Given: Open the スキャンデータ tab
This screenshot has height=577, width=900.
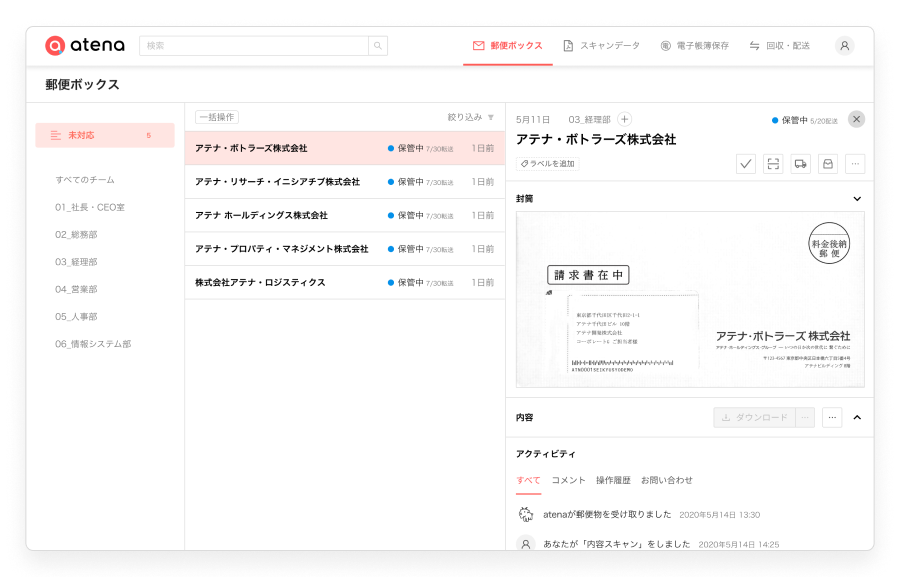Looking at the screenshot, I should tap(602, 46).
